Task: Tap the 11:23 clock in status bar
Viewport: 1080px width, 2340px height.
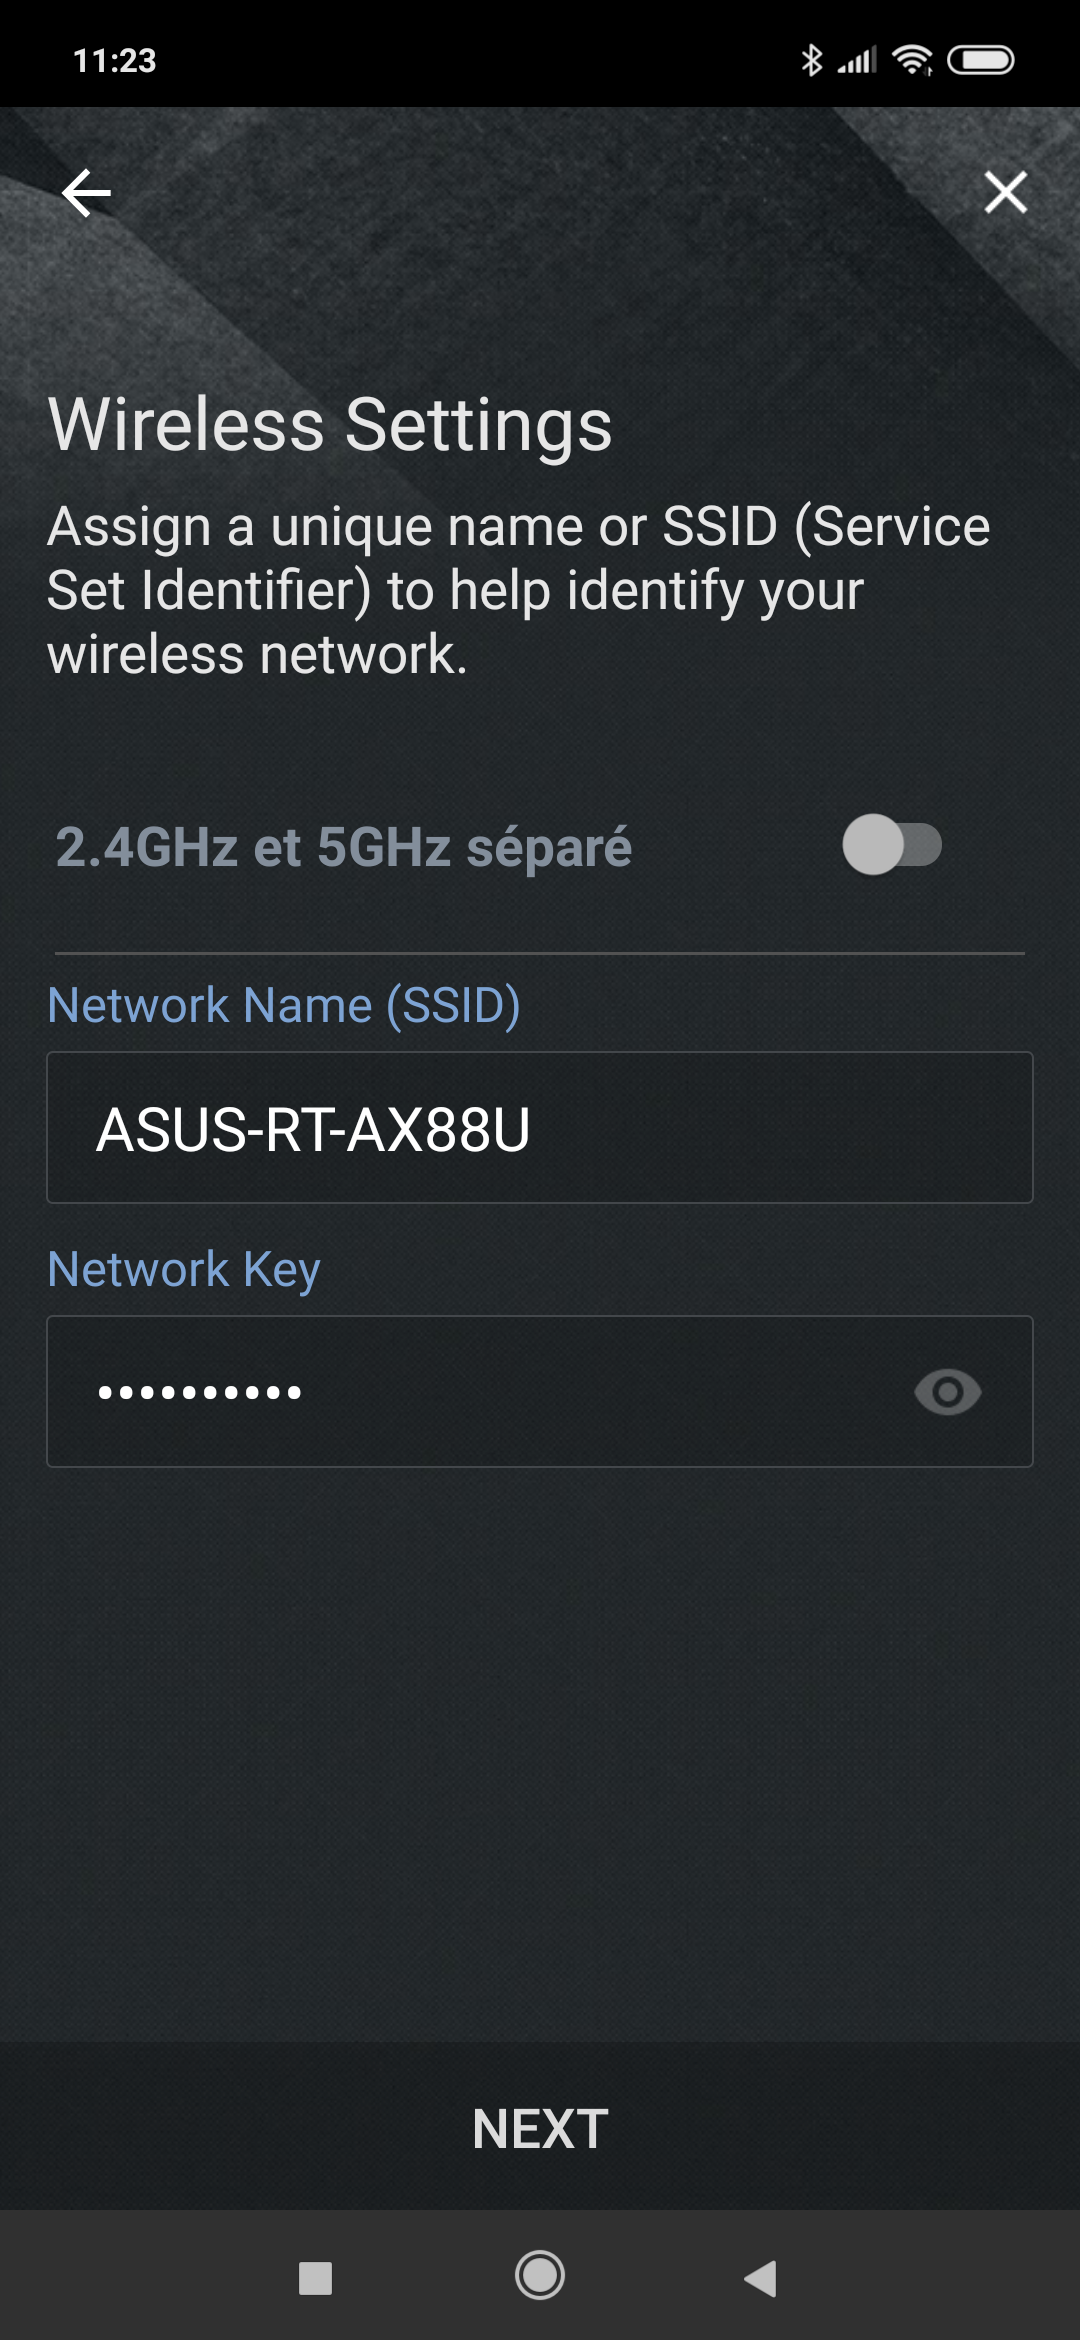Action: (x=115, y=61)
